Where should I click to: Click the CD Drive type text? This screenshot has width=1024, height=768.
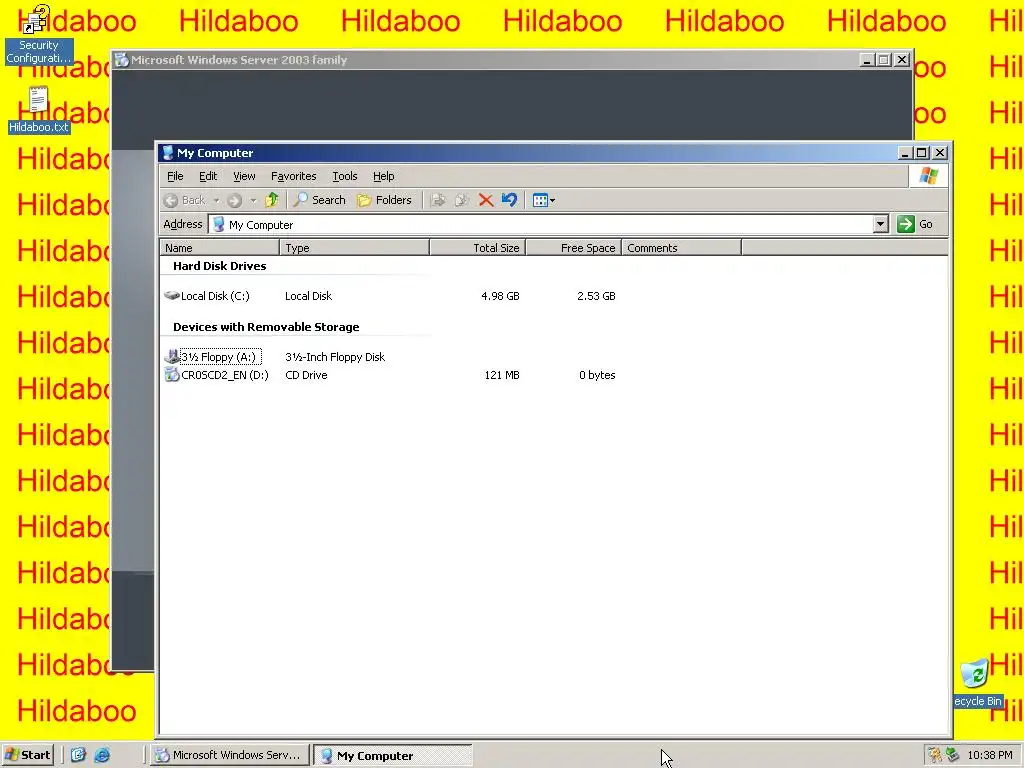pyautogui.click(x=306, y=375)
